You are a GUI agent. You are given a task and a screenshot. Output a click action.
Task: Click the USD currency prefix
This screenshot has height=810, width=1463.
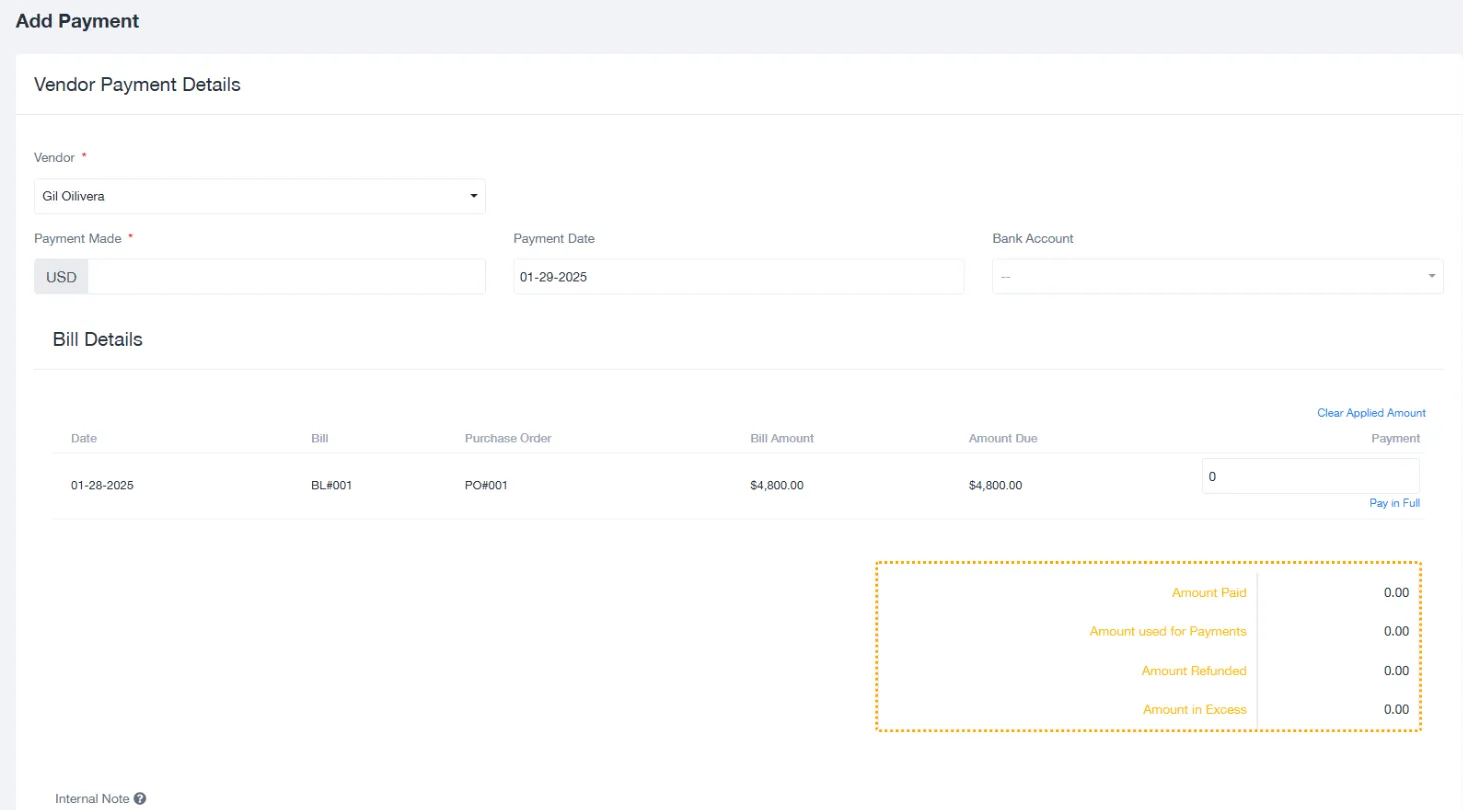(x=61, y=277)
